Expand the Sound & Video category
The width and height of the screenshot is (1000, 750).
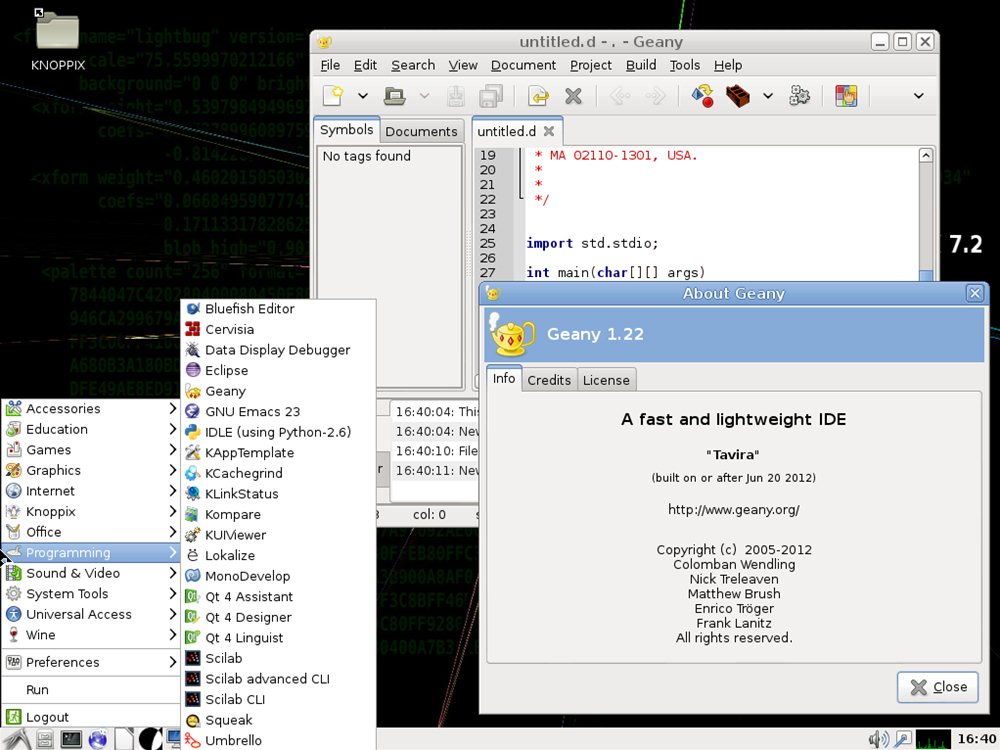pos(91,573)
